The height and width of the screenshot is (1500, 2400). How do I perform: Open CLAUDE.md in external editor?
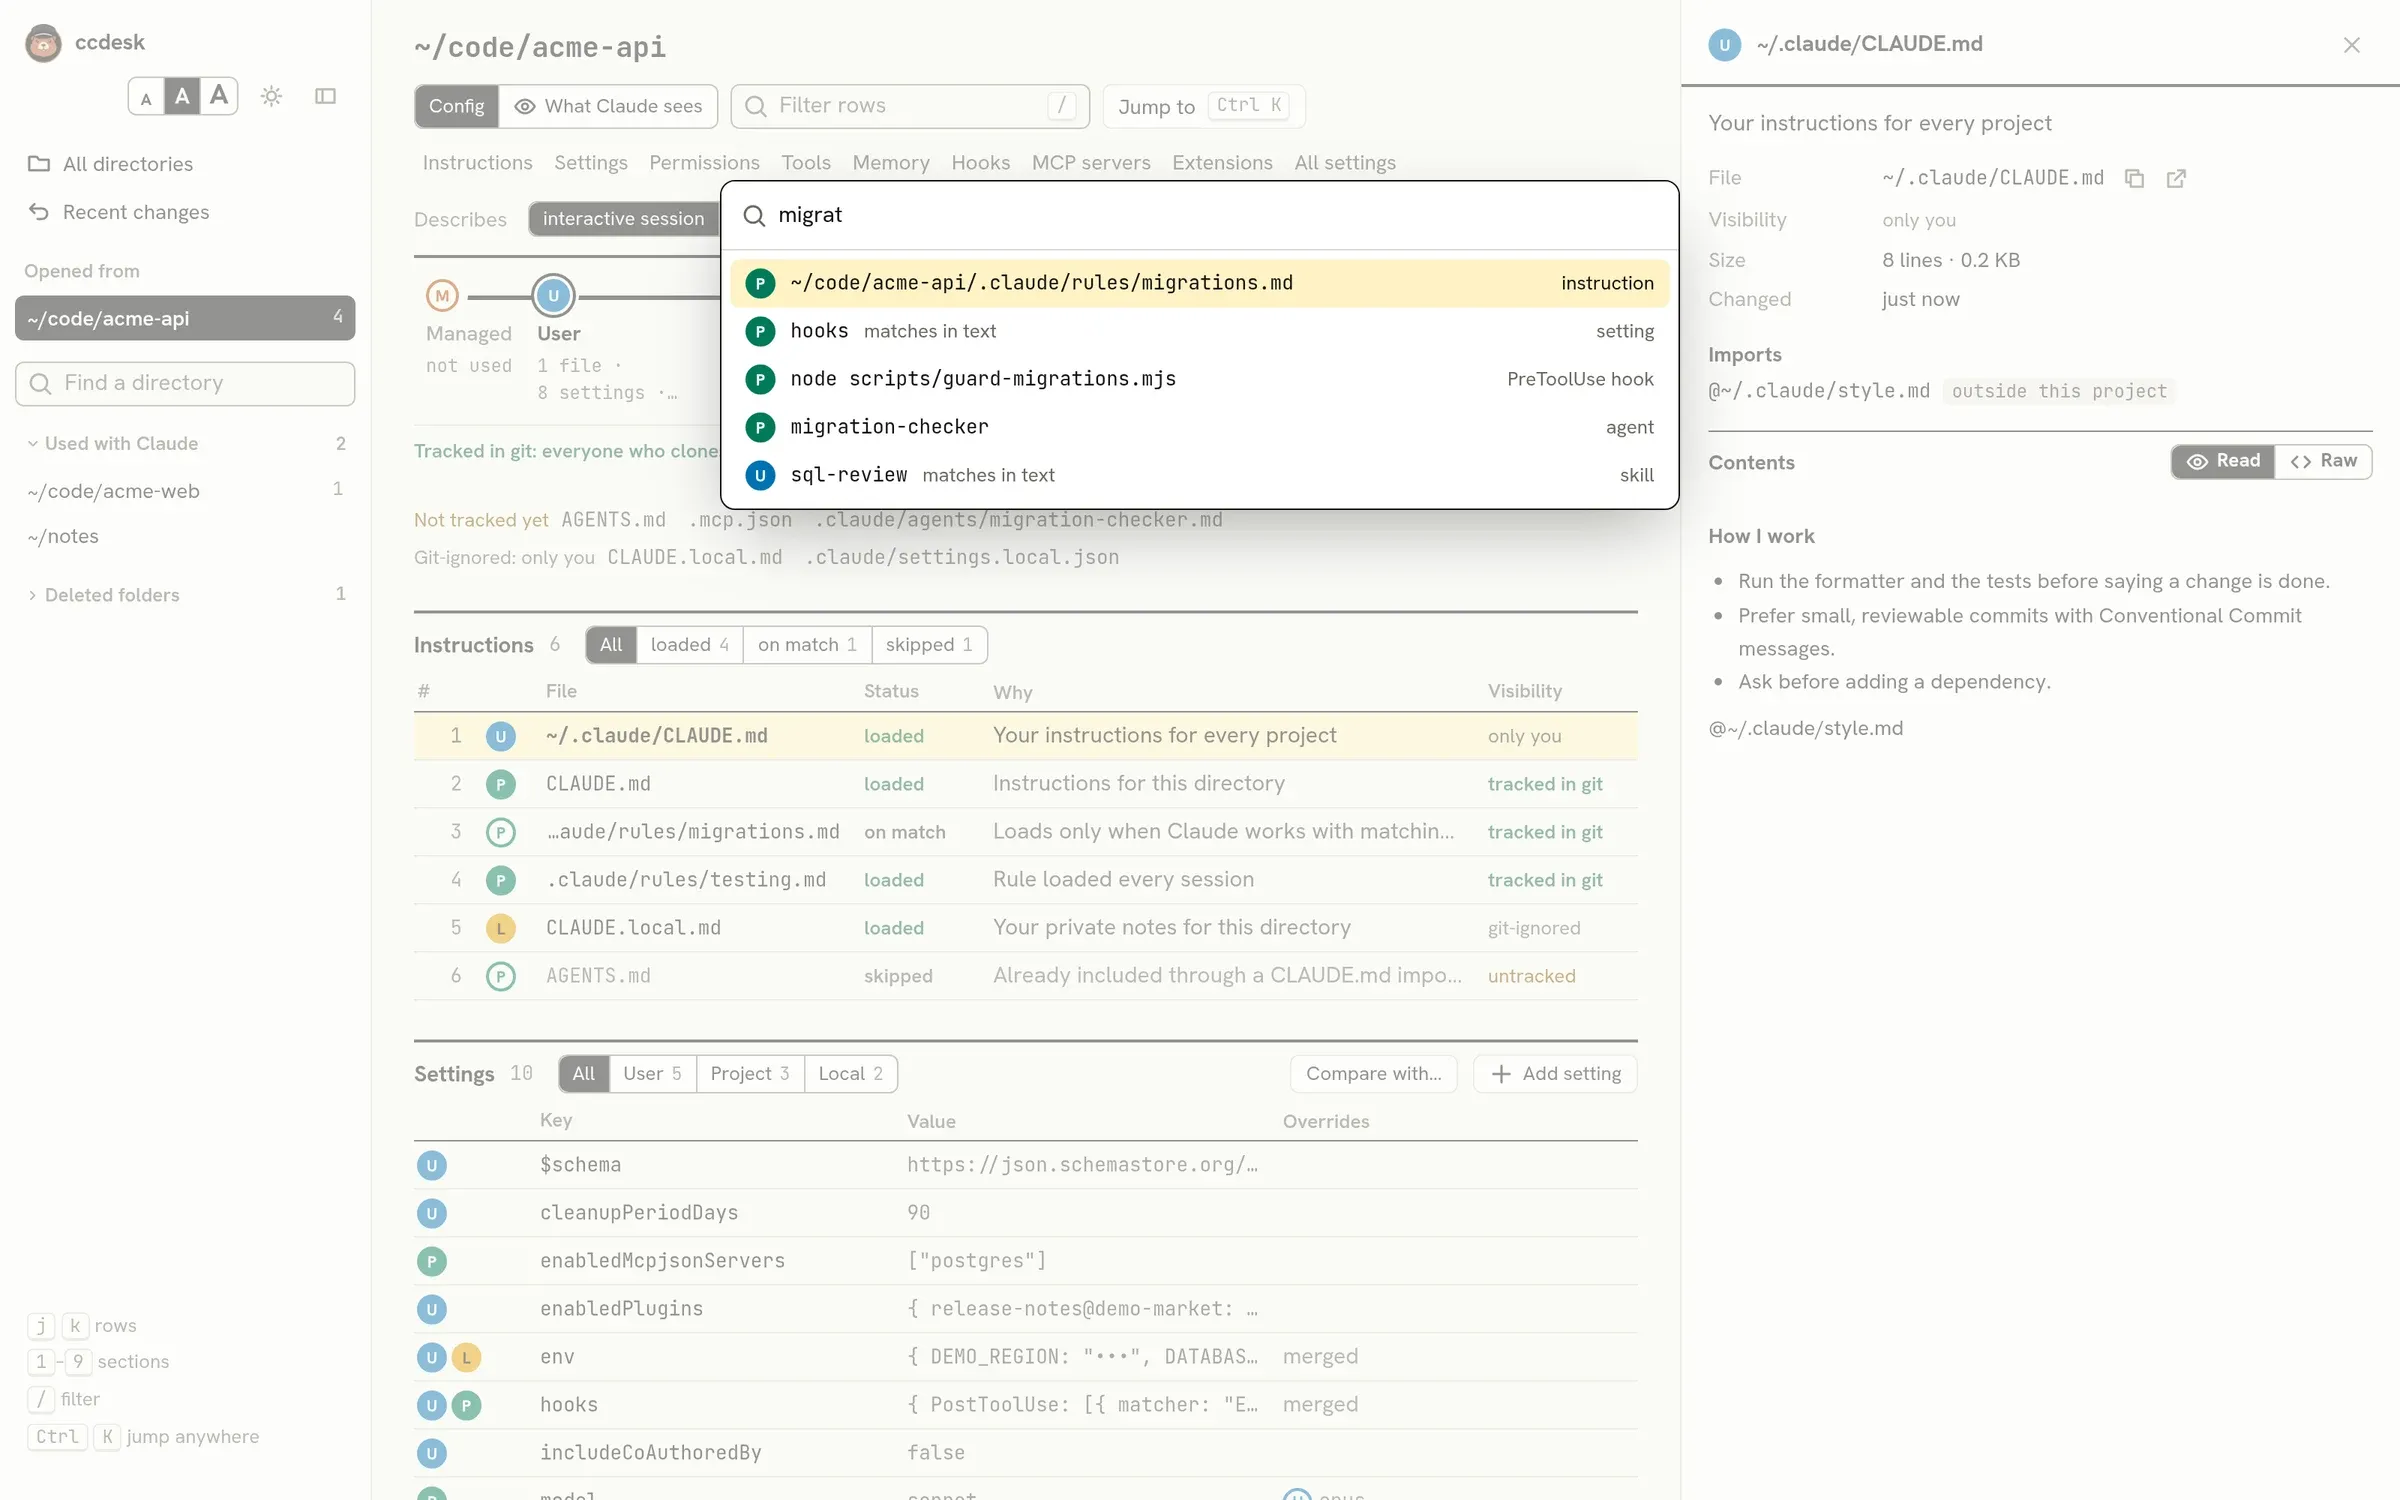[x=2176, y=178]
